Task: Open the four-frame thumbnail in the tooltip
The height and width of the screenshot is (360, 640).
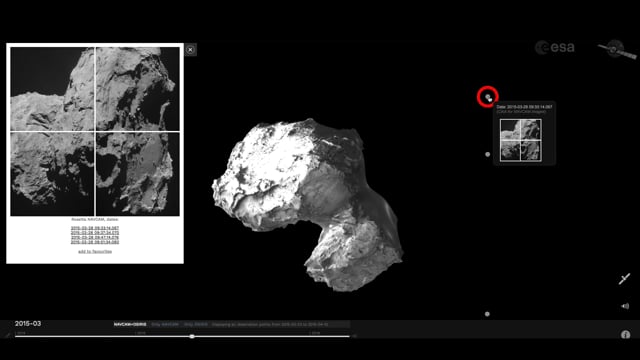Action: tap(521, 140)
